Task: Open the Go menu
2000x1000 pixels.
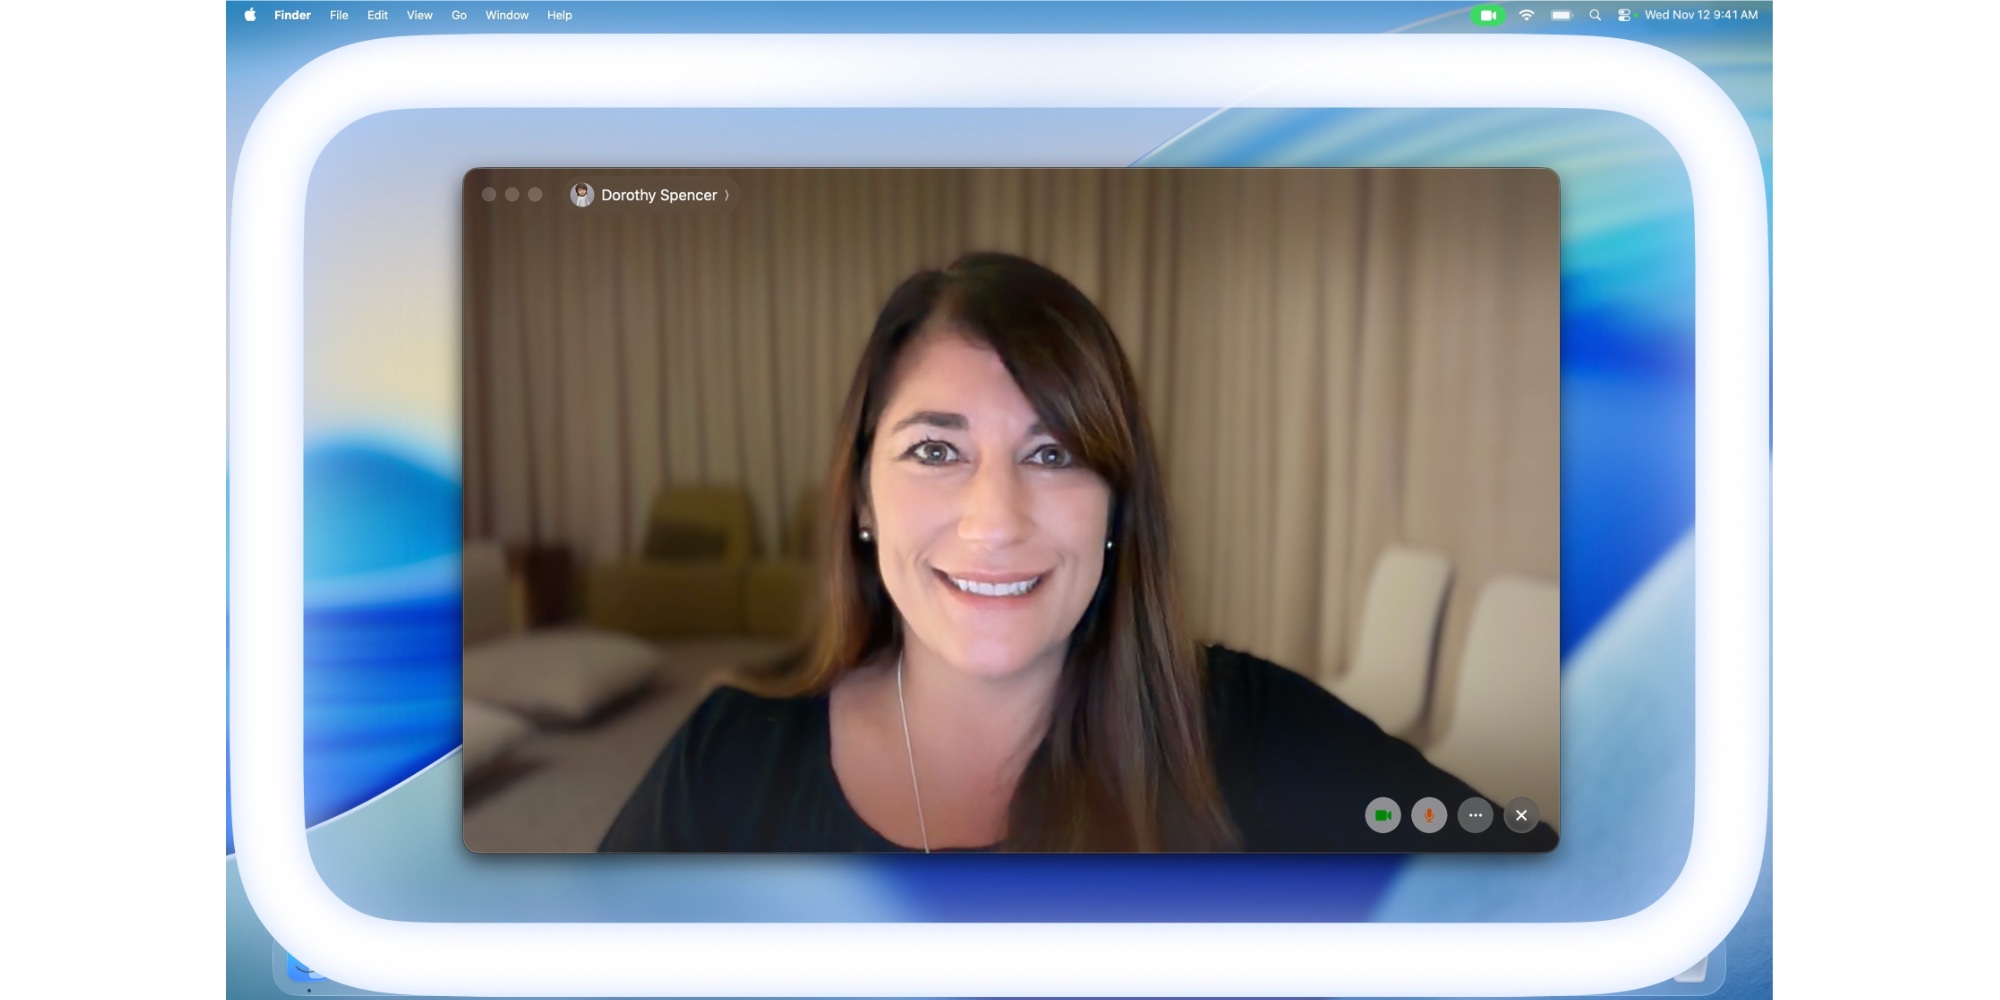Action: (x=459, y=15)
